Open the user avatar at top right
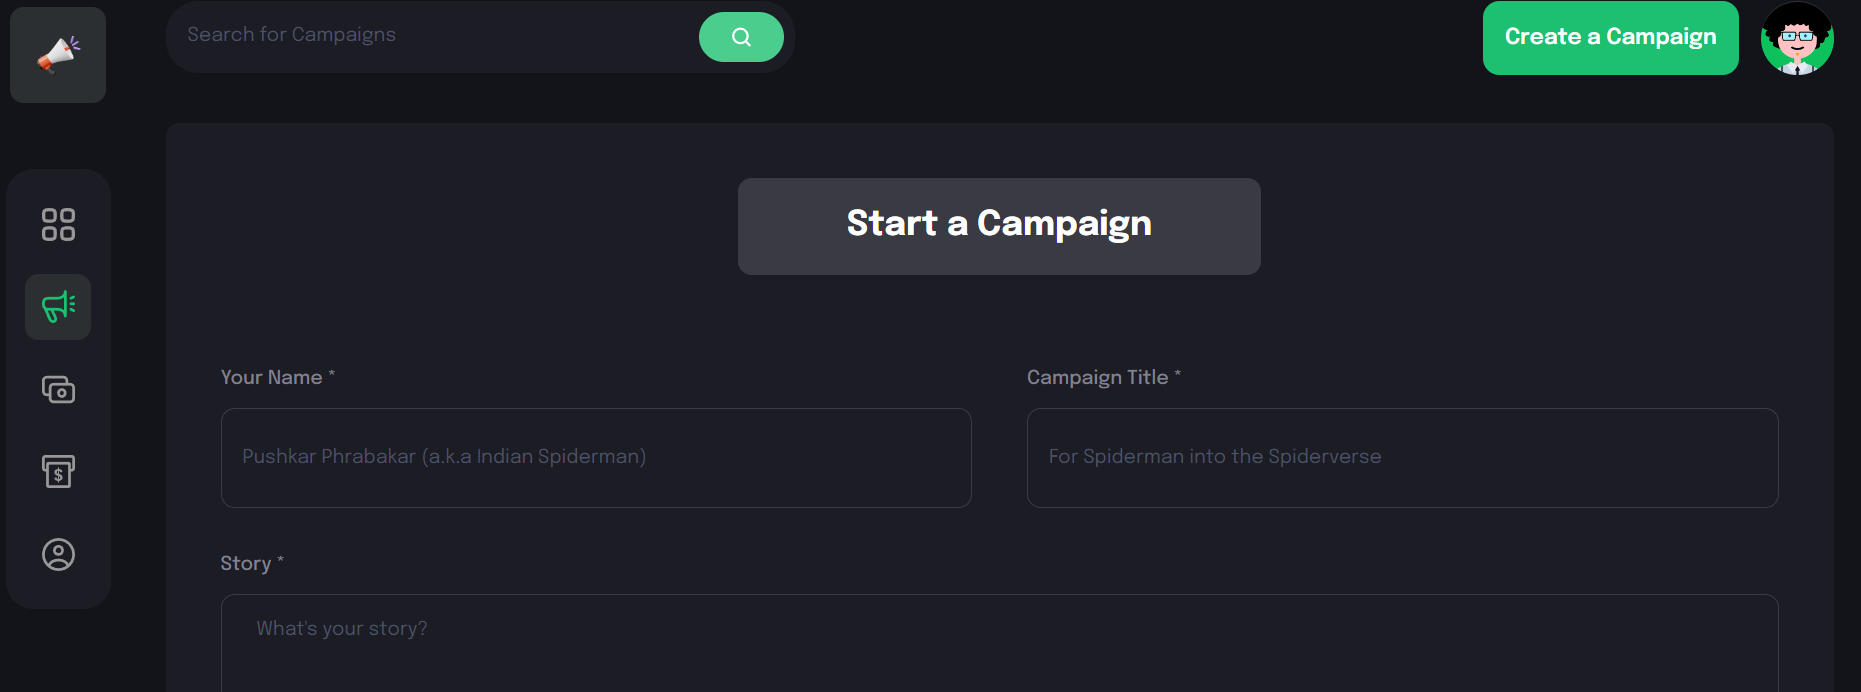This screenshot has height=692, width=1861. [x=1797, y=38]
